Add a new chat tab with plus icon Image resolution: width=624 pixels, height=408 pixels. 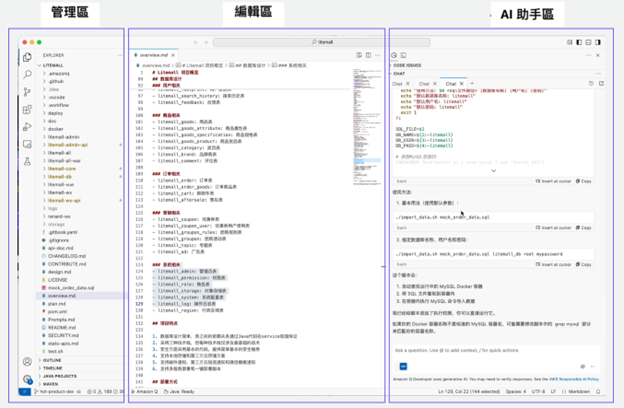click(x=472, y=84)
